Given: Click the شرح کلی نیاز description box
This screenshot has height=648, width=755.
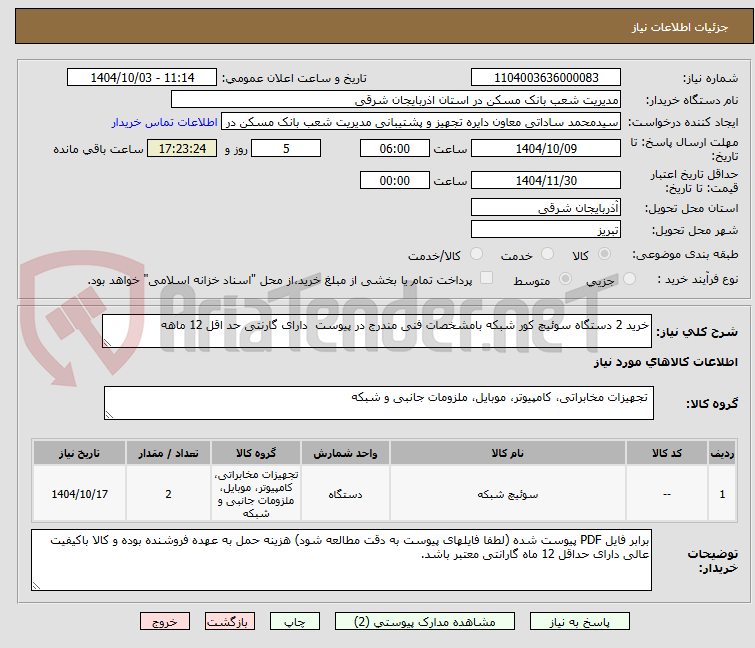Looking at the screenshot, I should (377, 331).
